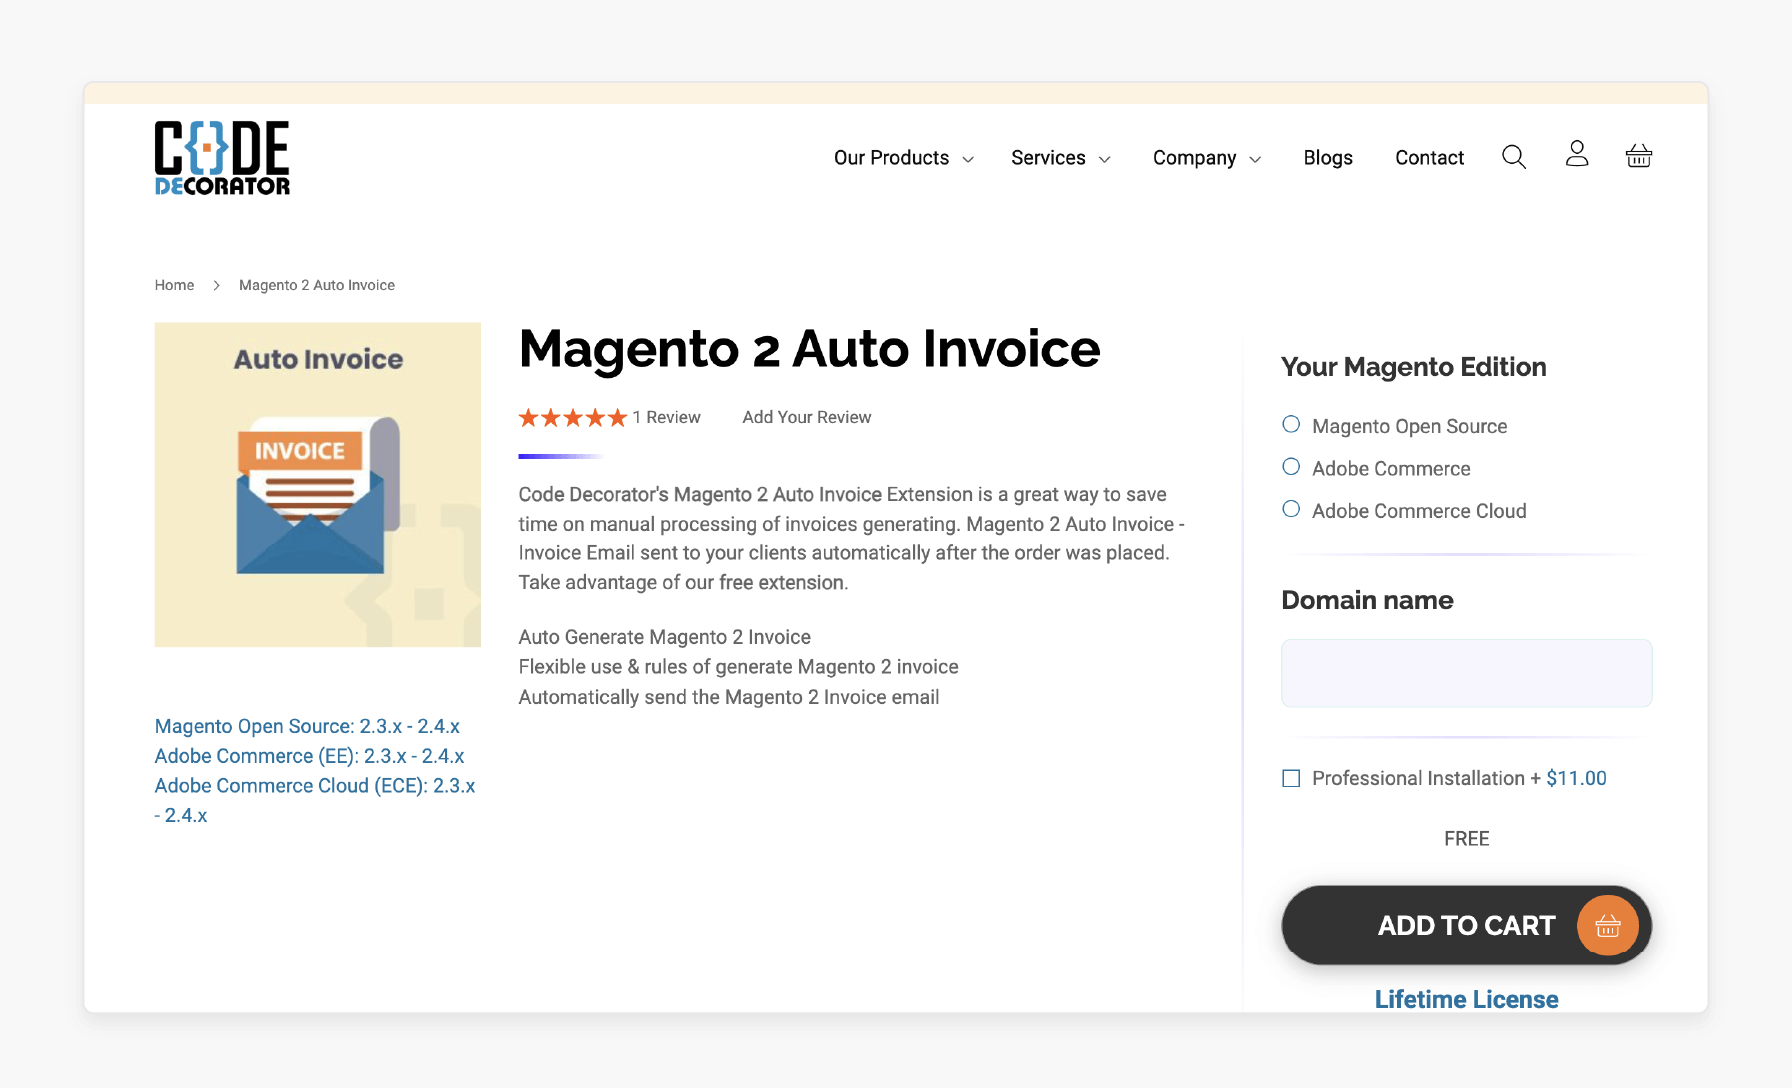Click 'Automatically send the Magento 2 Invoice email'
This screenshot has width=1792, height=1088.
(x=729, y=697)
